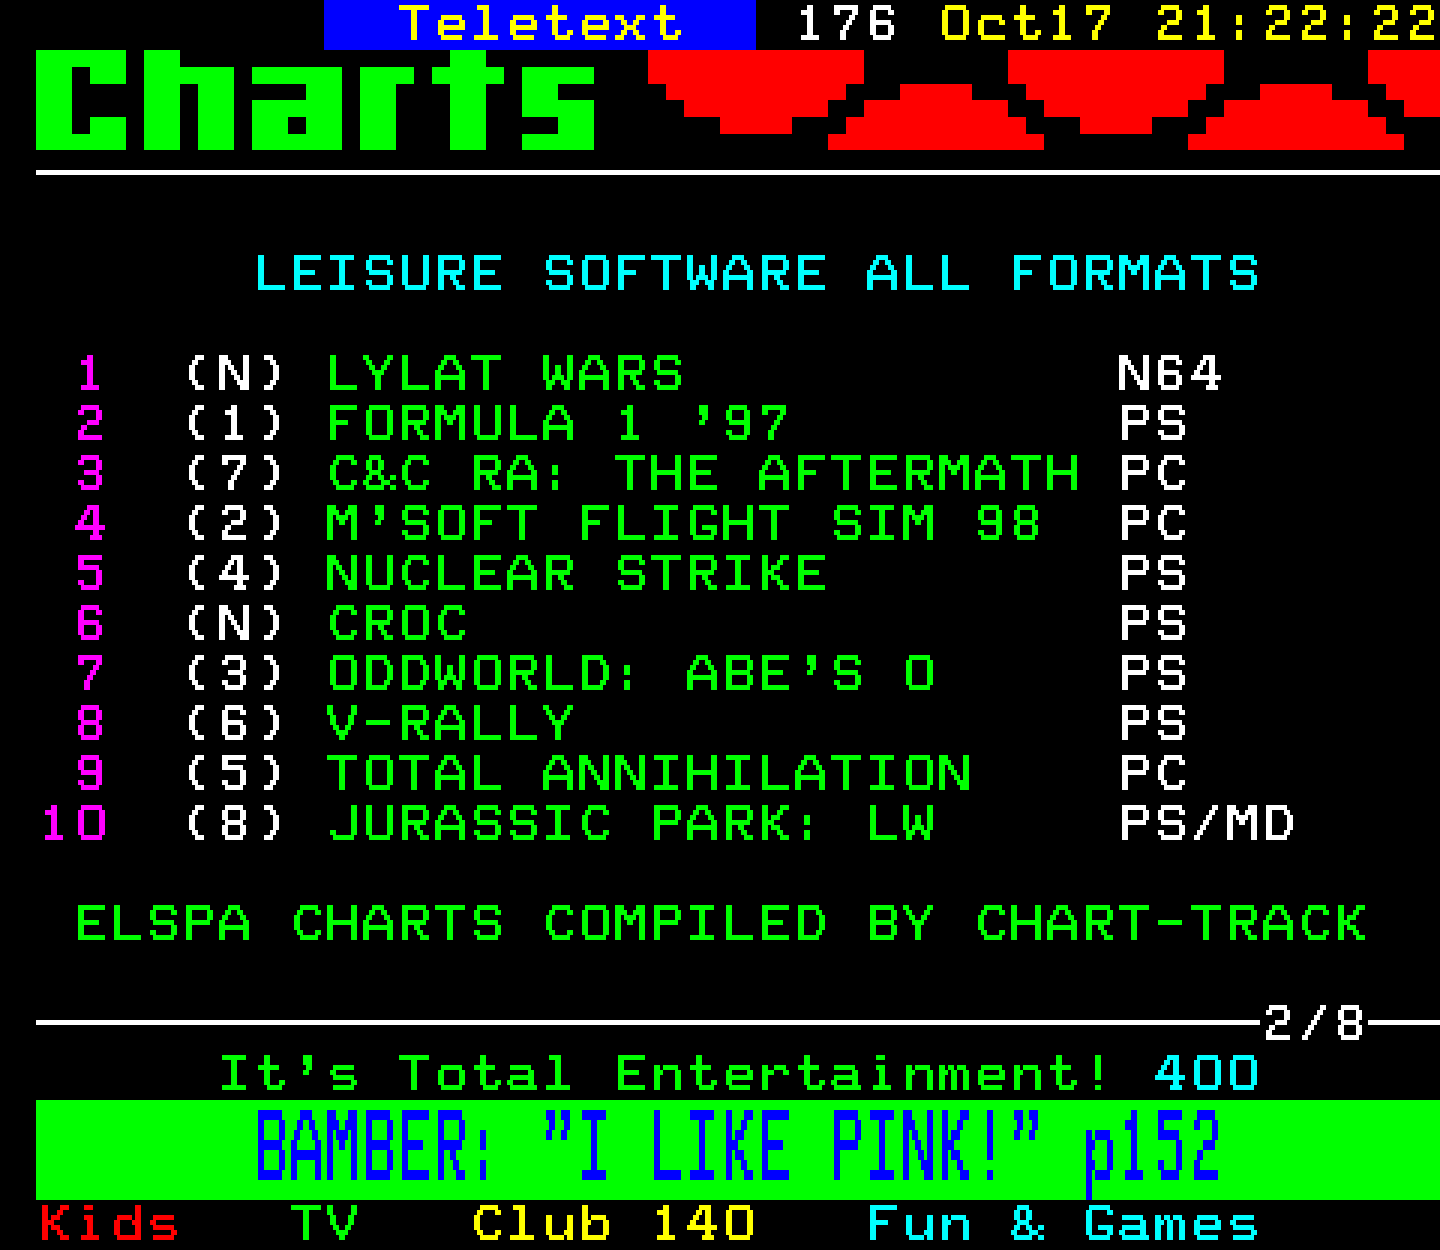Select ODDWORLD: ABE'S O entry
The width and height of the screenshot is (1440, 1250).
click(x=631, y=674)
